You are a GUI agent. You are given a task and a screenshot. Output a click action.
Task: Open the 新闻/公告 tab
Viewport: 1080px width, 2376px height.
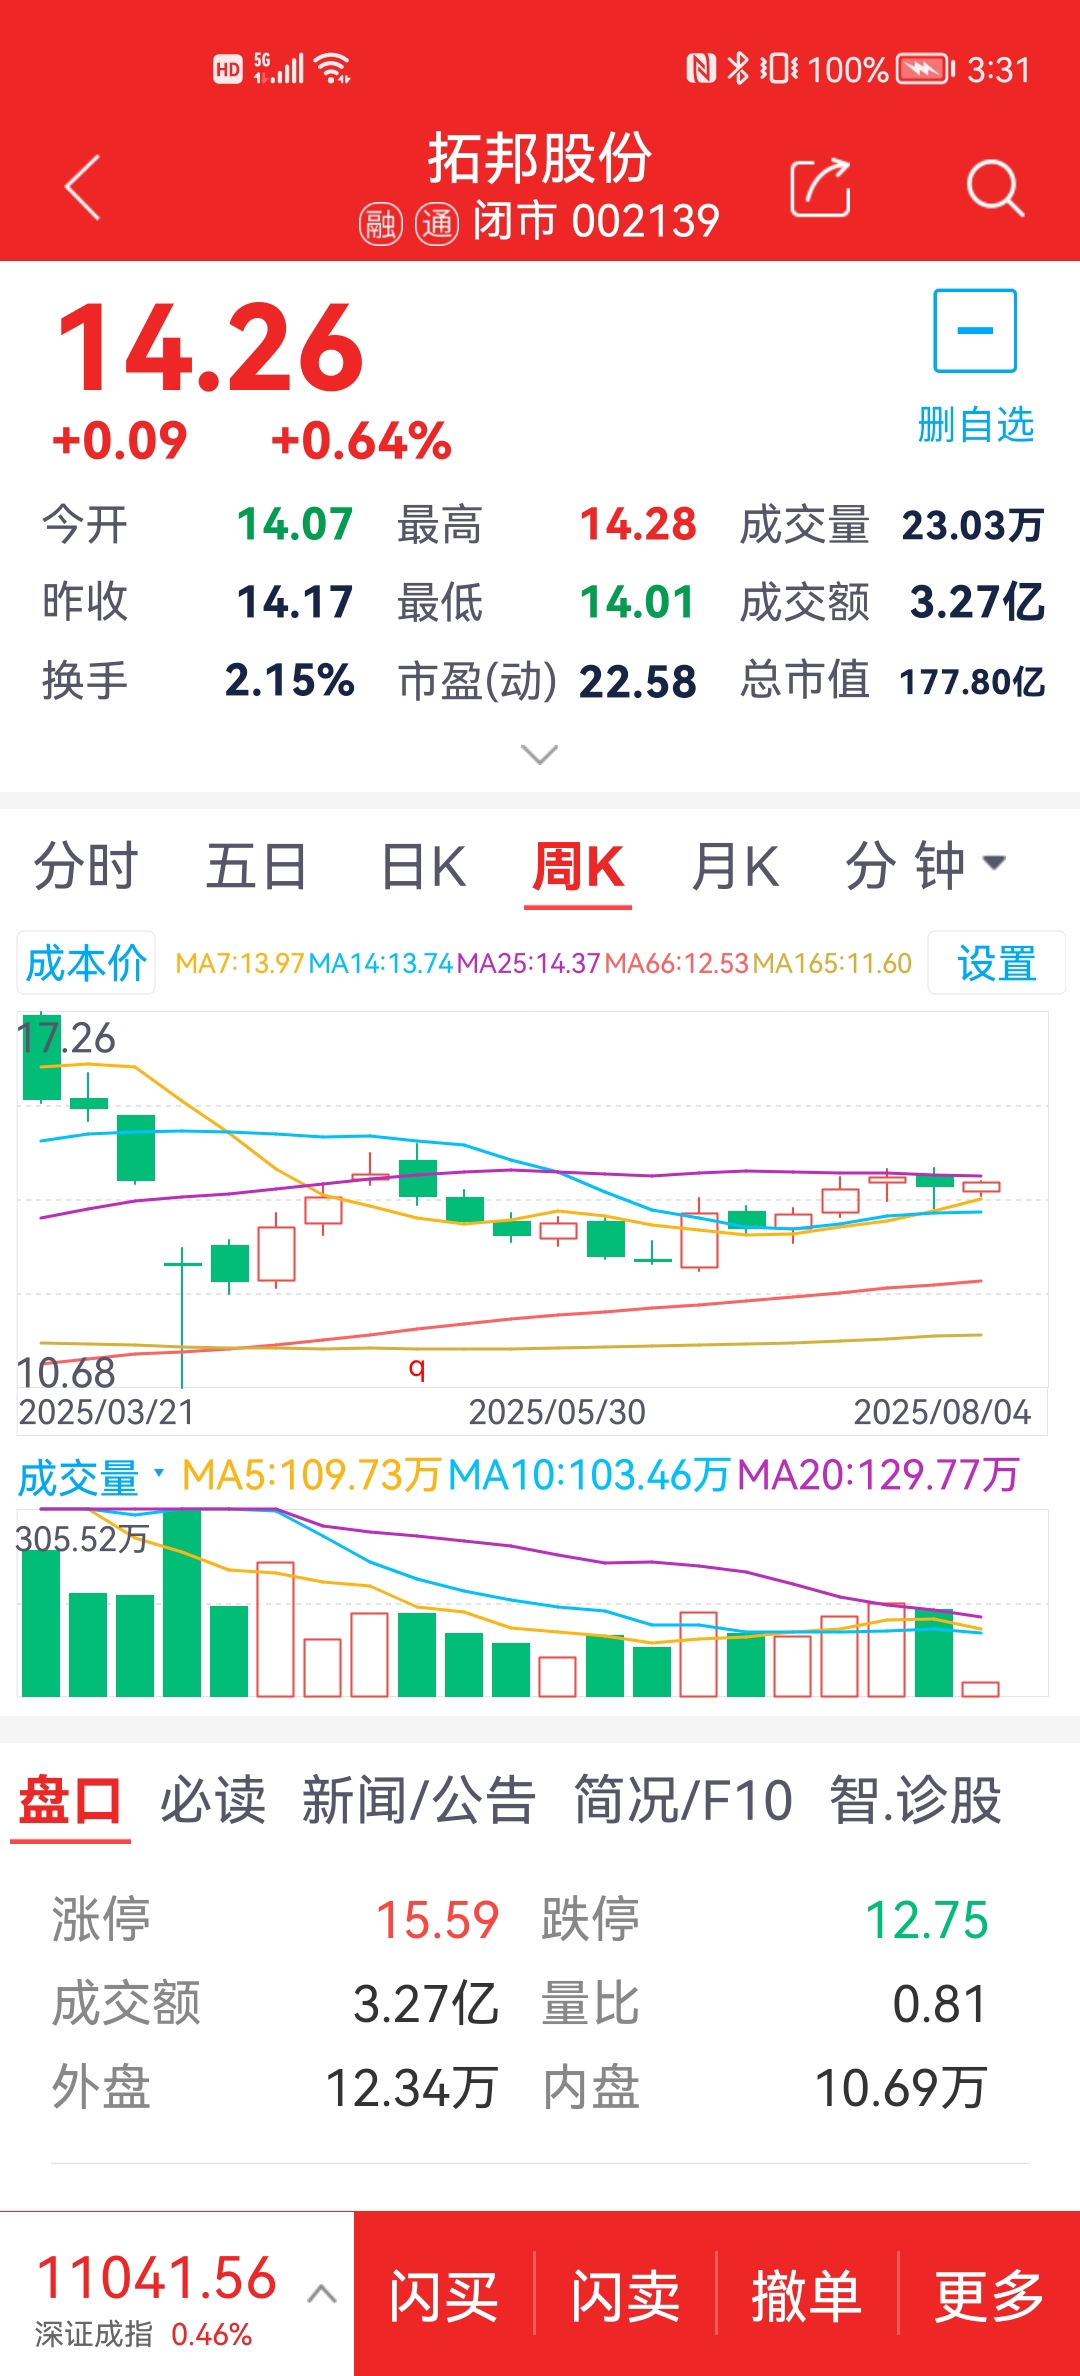click(x=419, y=1801)
